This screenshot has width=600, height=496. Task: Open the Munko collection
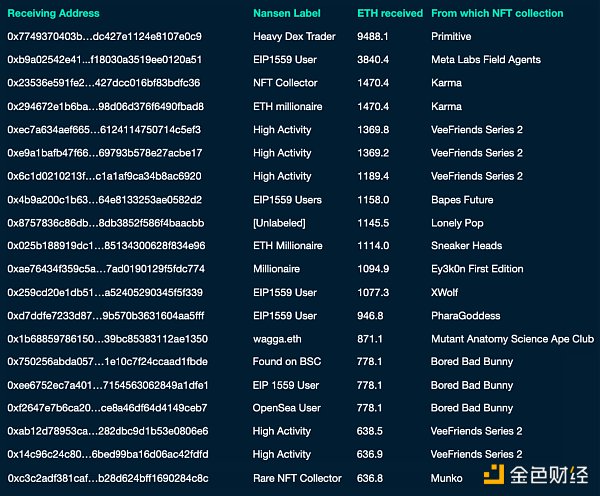pos(447,478)
